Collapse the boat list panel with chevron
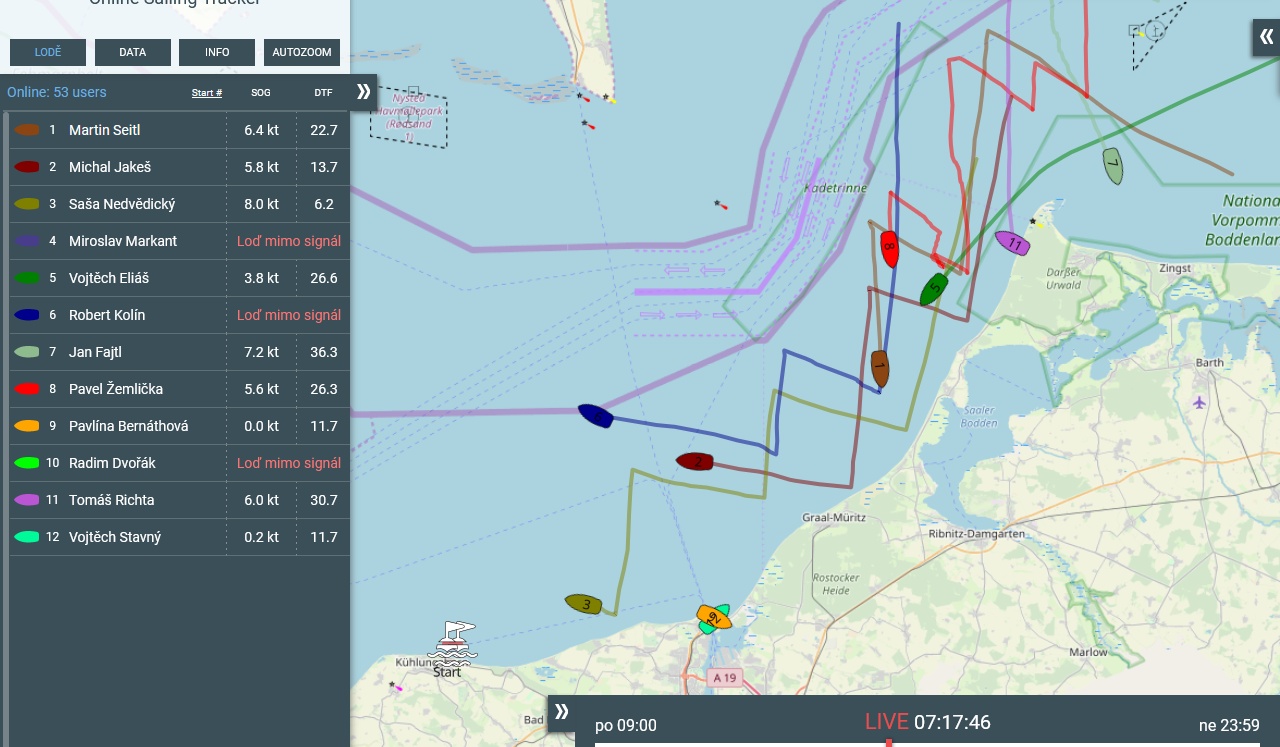1280x747 pixels. [x=363, y=92]
